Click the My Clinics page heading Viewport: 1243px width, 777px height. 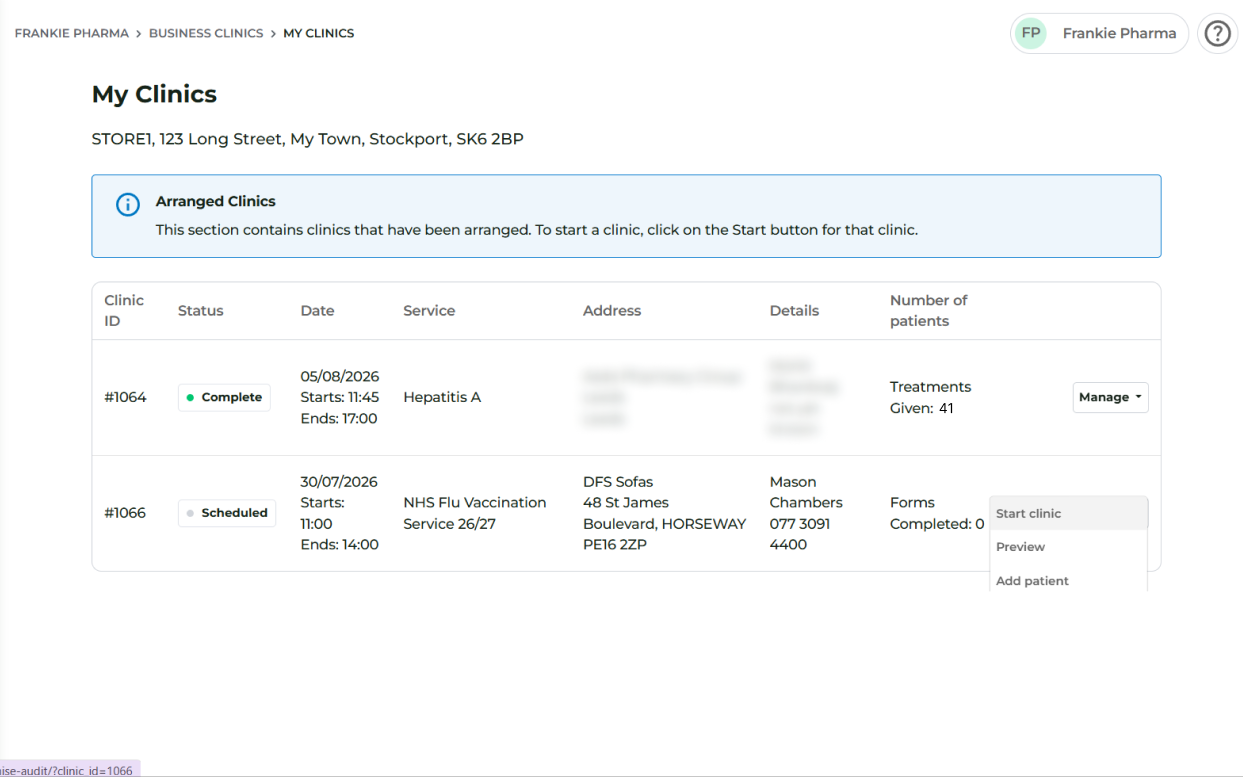tap(154, 94)
